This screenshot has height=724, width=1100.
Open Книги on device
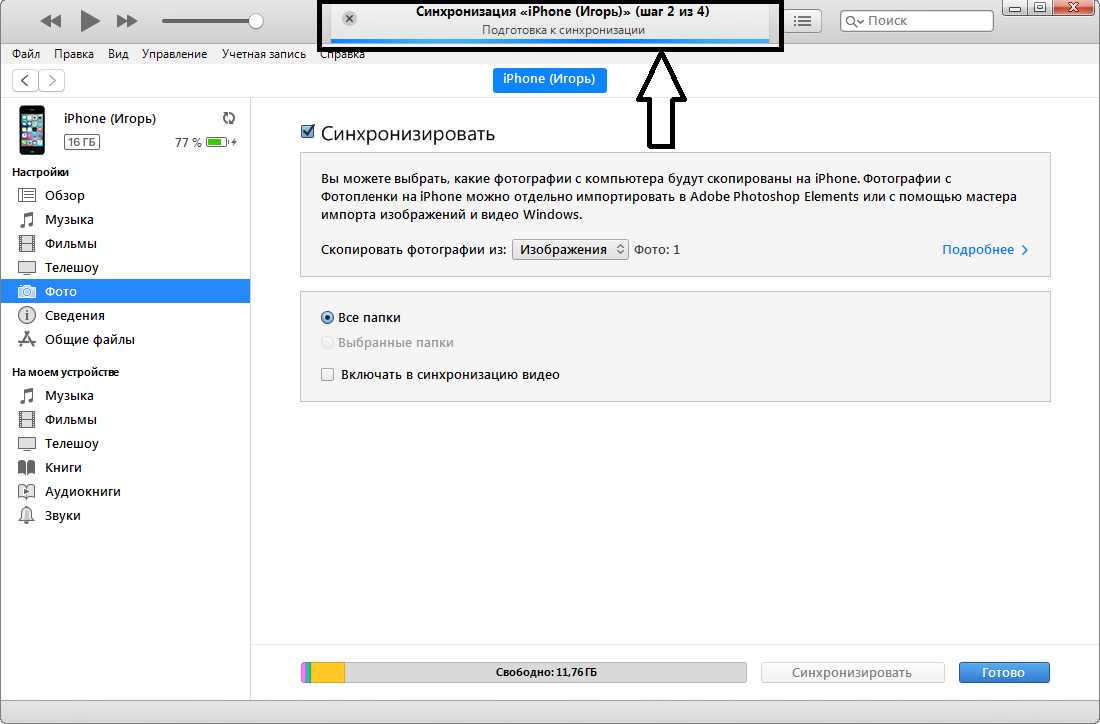126,467
